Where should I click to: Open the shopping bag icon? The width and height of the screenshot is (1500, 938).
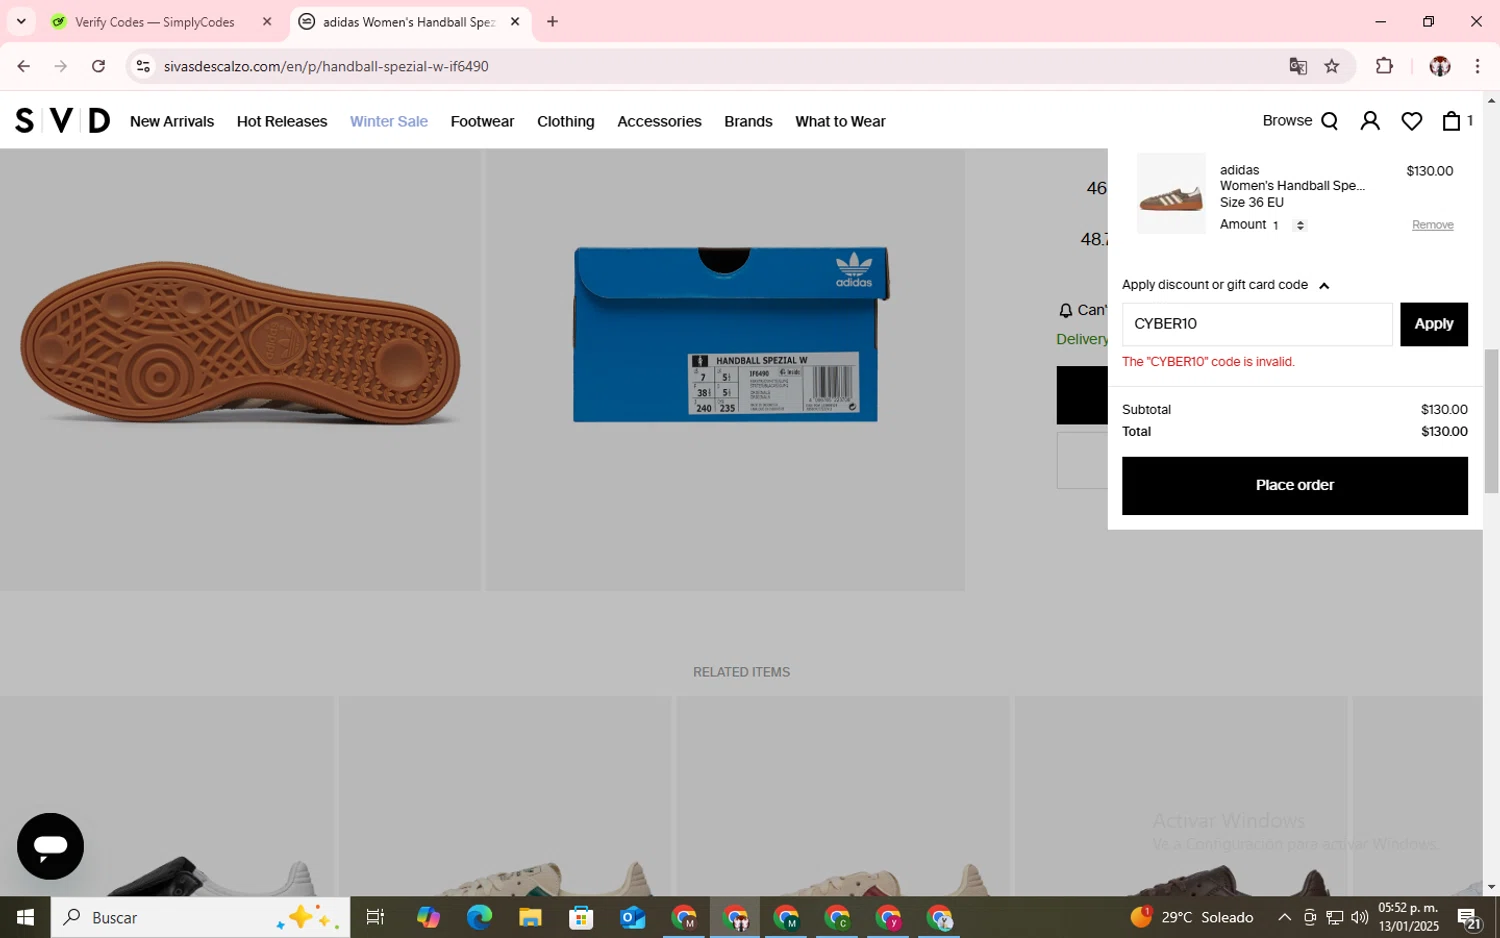[x=1452, y=121]
